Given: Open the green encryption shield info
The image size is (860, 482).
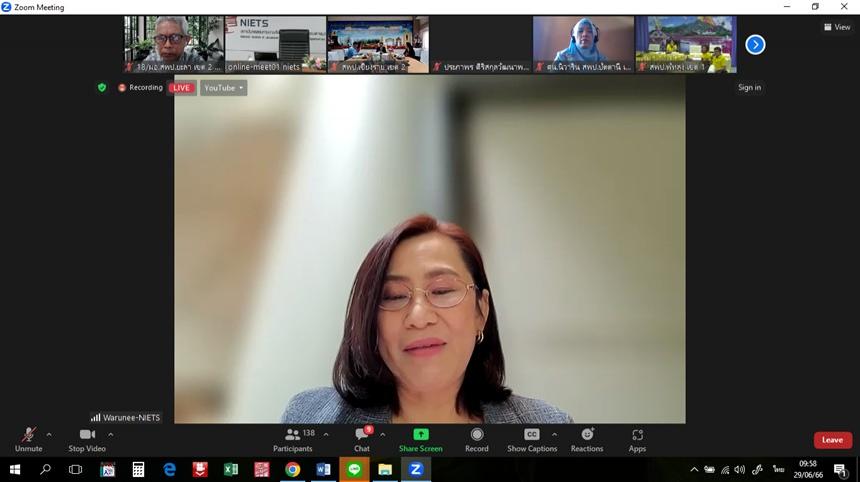Looking at the screenshot, I should tap(102, 87).
